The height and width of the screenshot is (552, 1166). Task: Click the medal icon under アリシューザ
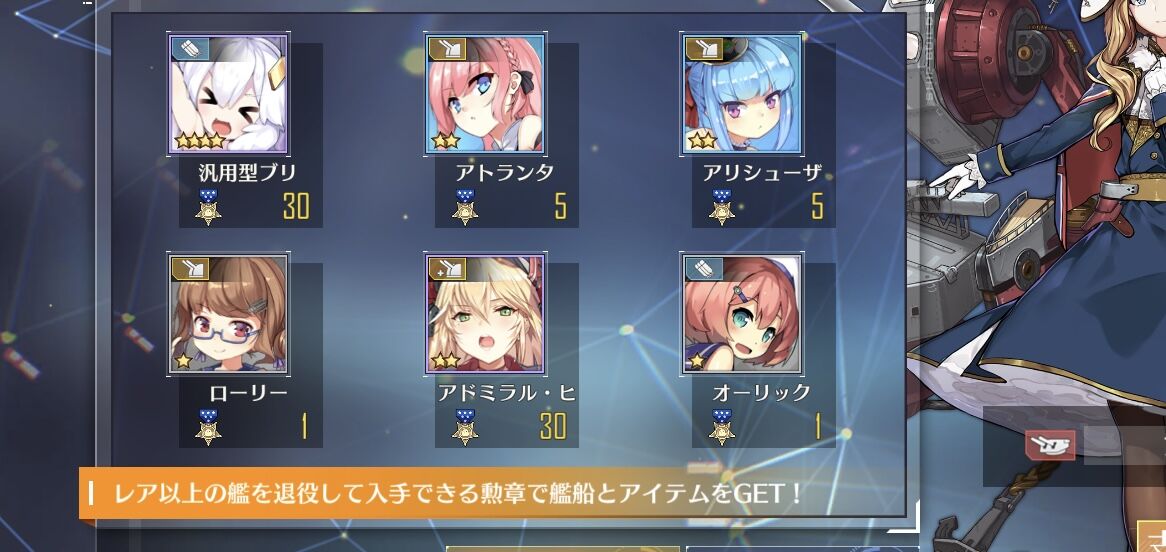(x=721, y=207)
